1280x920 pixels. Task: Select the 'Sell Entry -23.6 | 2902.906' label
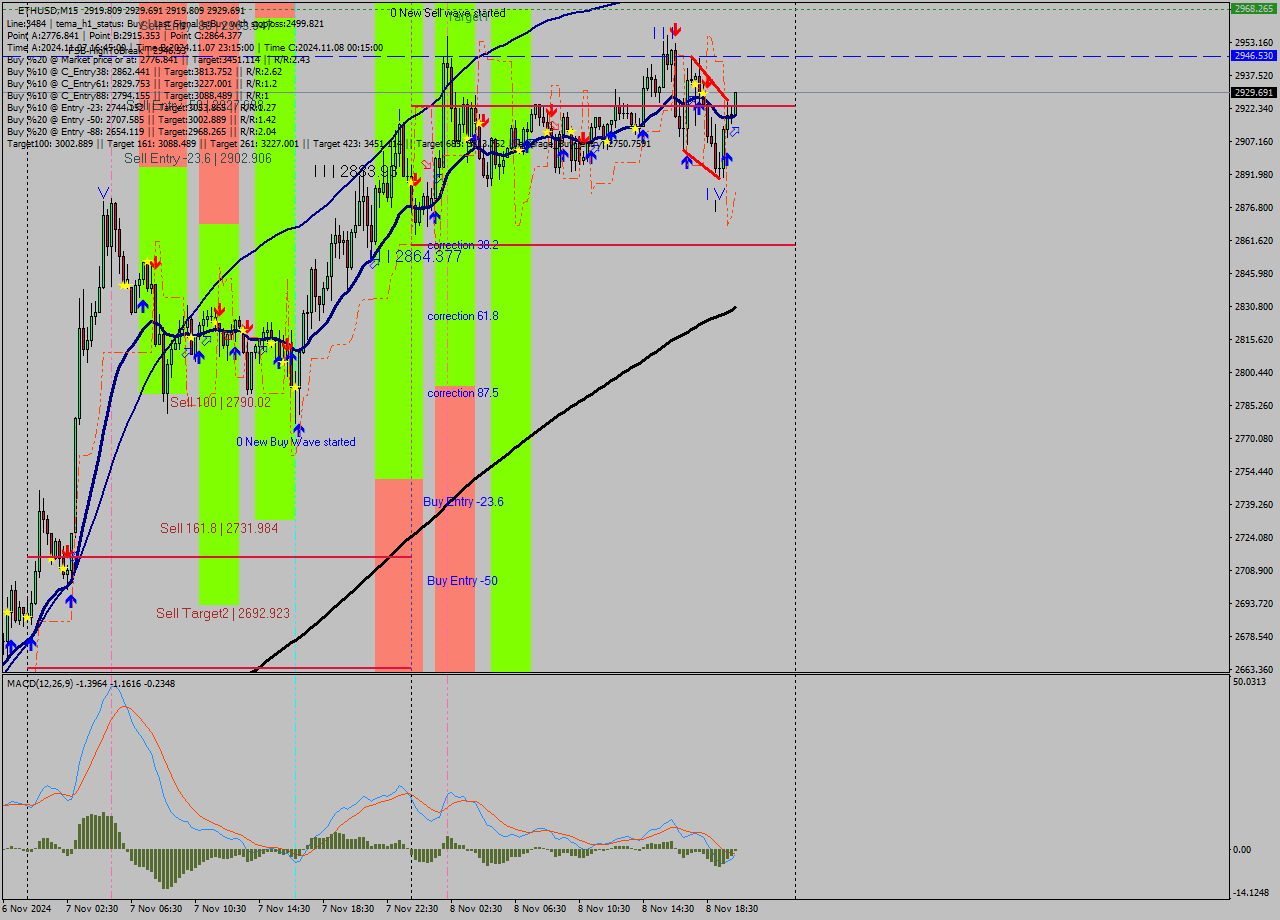coord(198,158)
